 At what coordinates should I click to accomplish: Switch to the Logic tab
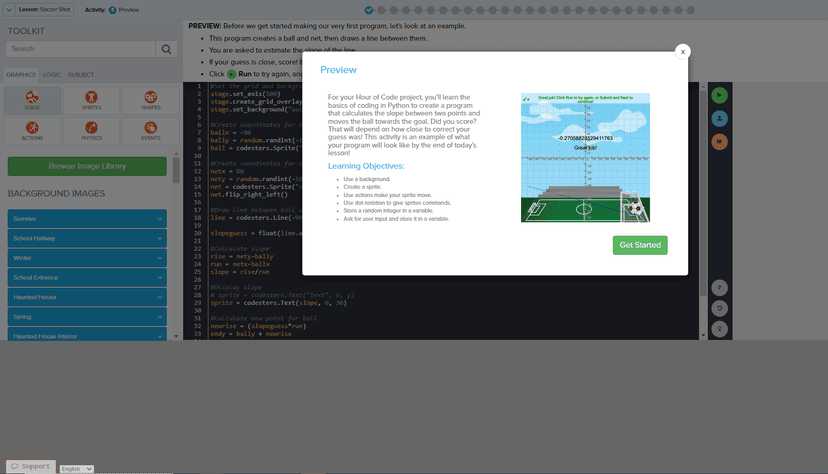[52, 75]
